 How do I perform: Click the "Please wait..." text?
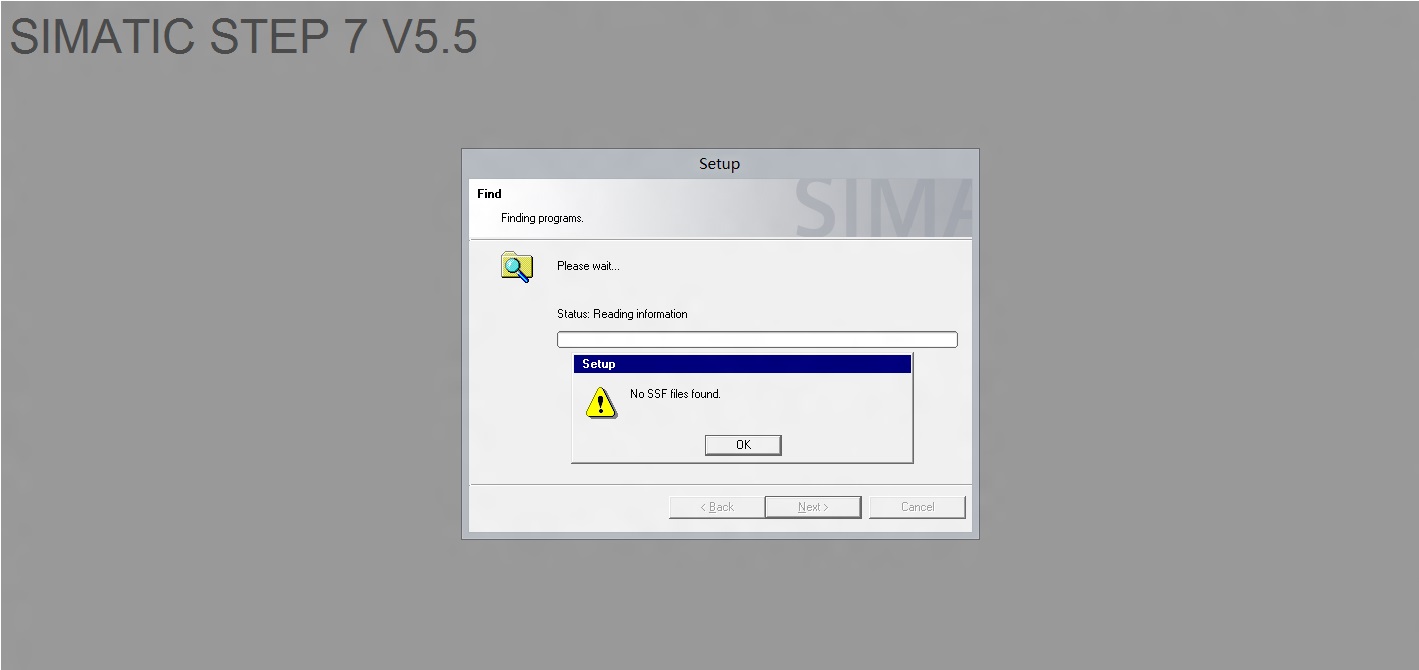[588, 266]
